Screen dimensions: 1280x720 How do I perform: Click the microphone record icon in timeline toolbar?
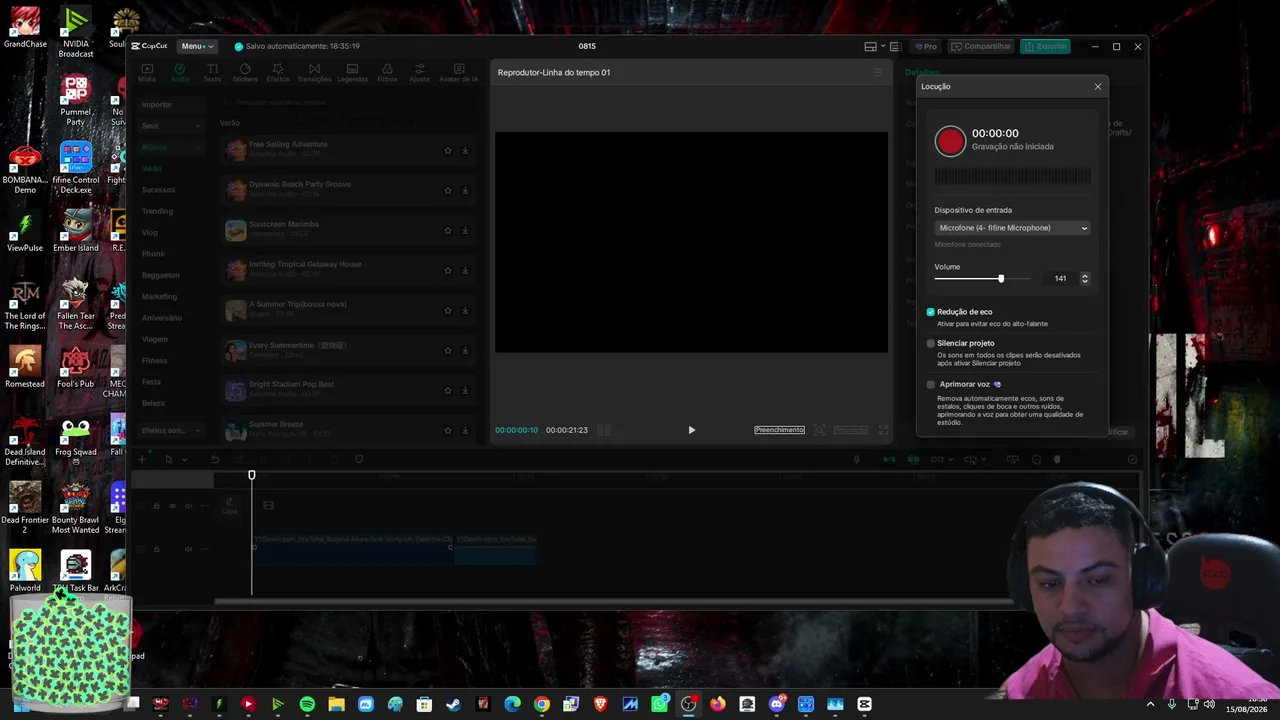(856, 459)
